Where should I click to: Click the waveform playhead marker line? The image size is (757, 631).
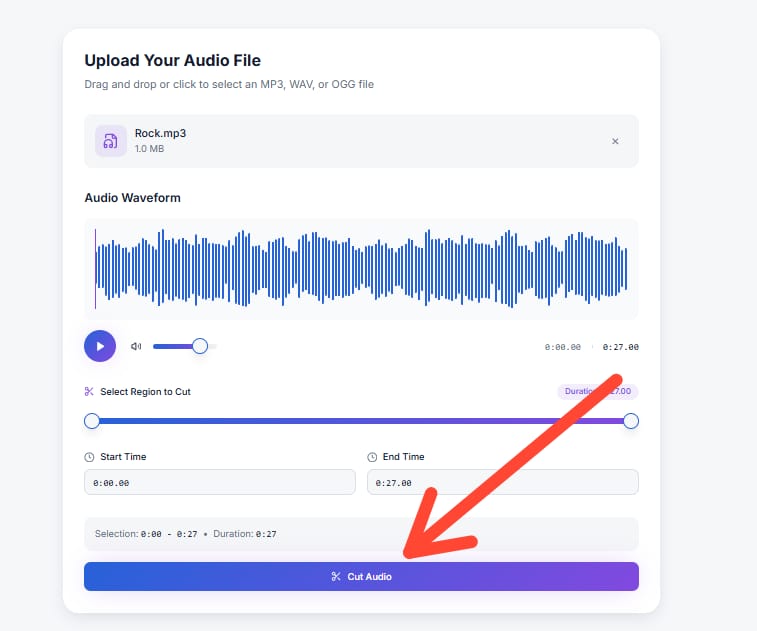coord(96,269)
